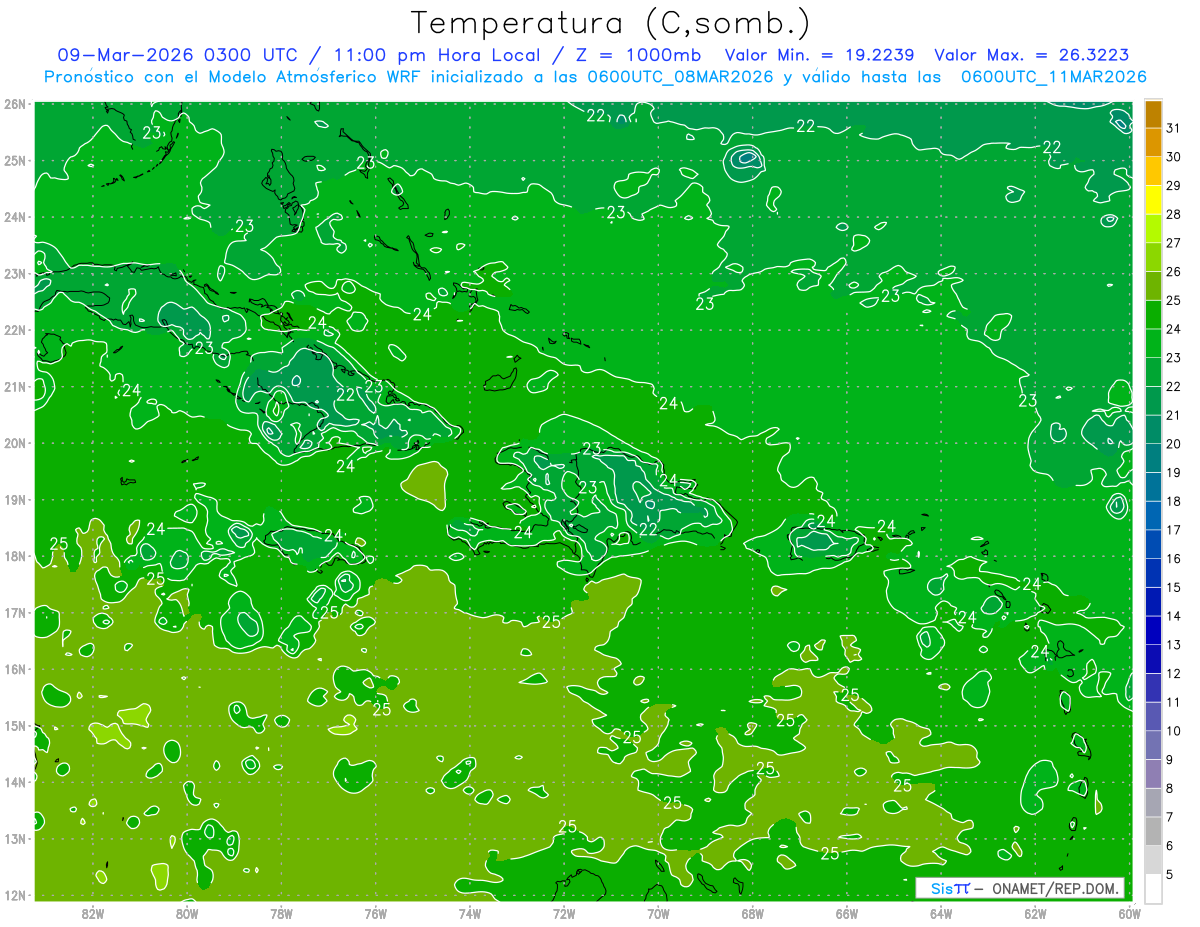Screen dimensions: 1200x927
Task: Click the 12N latitude axis label
Action: click(x=15, y=895)
